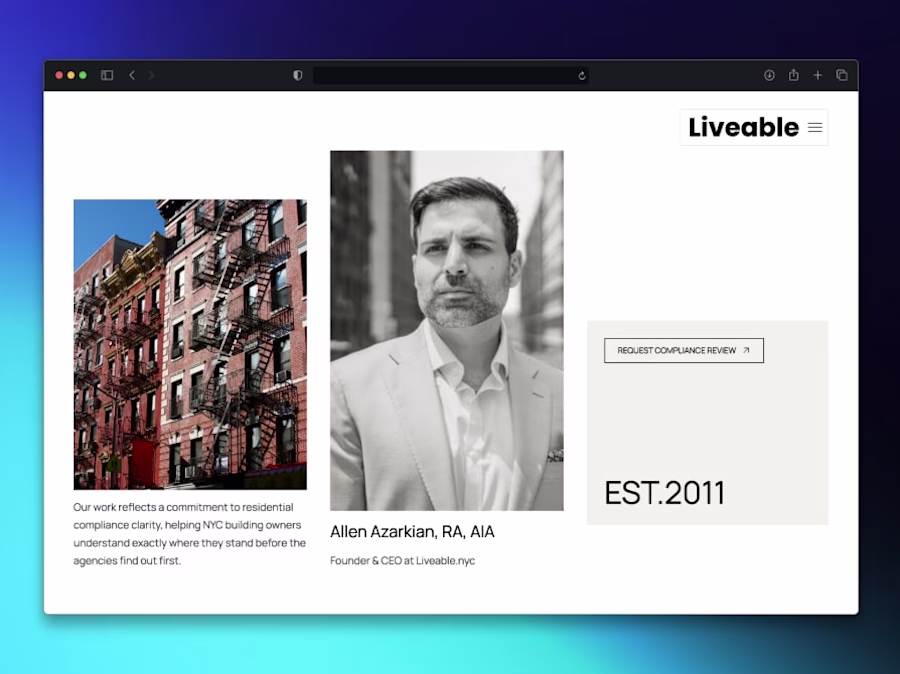Add a new tab with plus icon

pyautogui.click(x=817, y=75)
